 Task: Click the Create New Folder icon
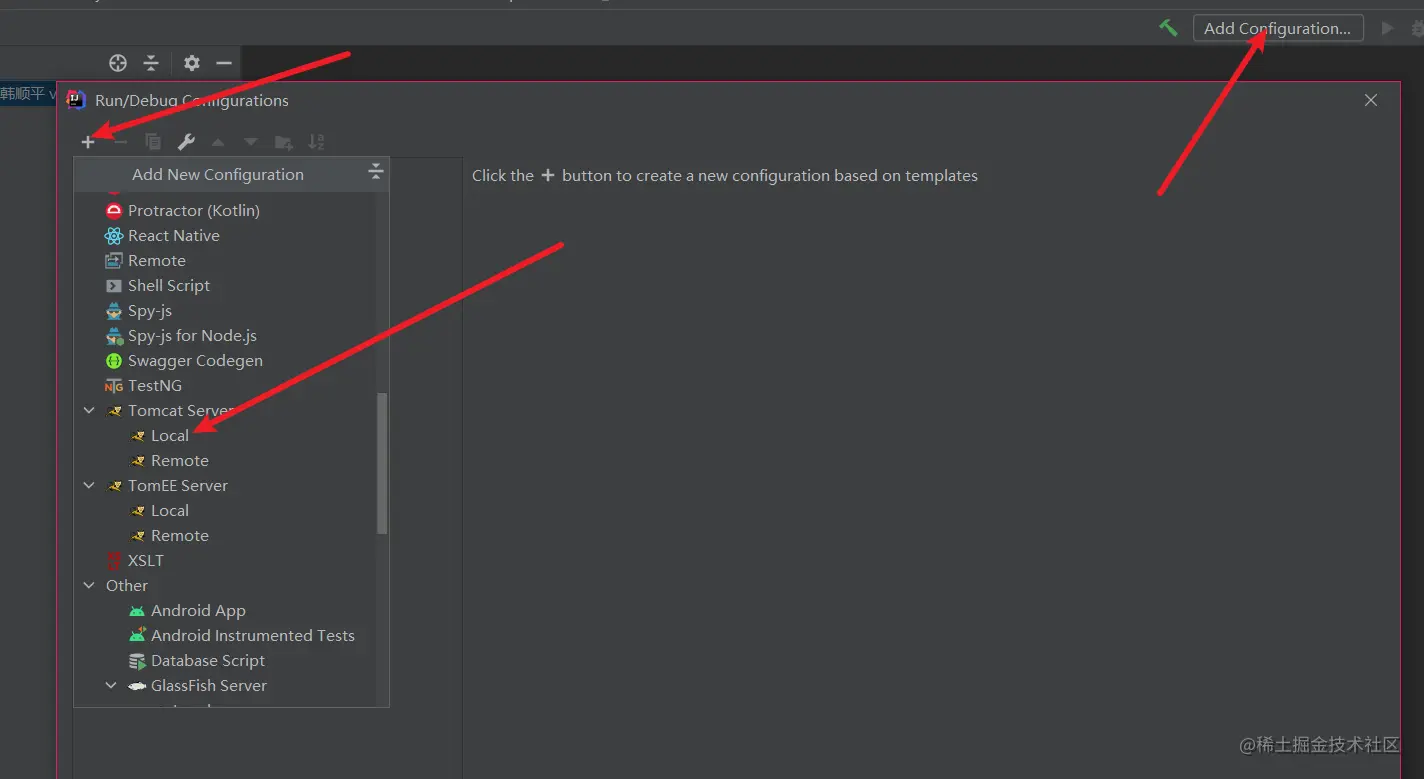(x=284, y=142)
